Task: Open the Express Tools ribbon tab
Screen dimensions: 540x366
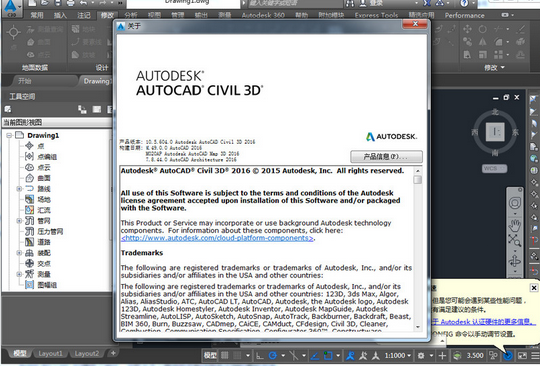Action: click(376, 15)
